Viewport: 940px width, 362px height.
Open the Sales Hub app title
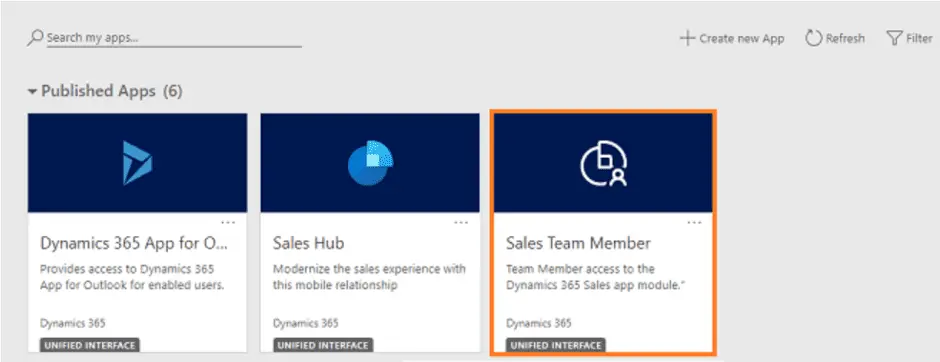coord(309,243)
